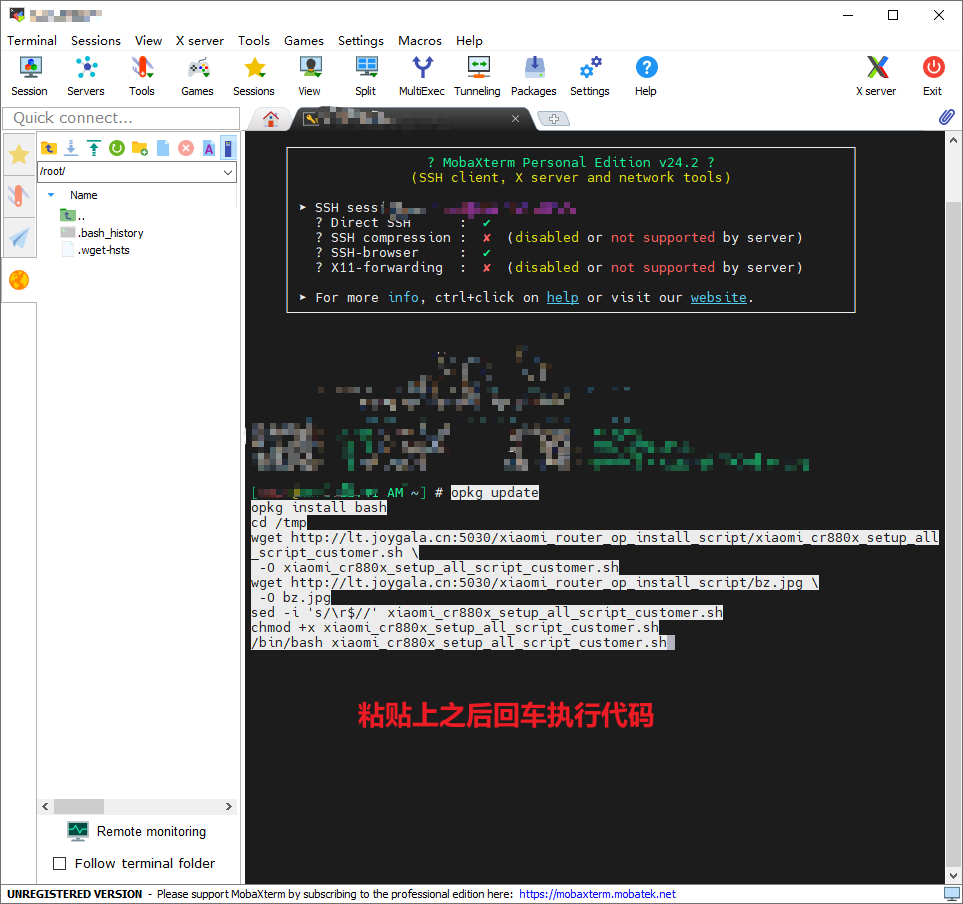Start the X server from the toolbar
This screenshot has width=963, height=904.
876,76
